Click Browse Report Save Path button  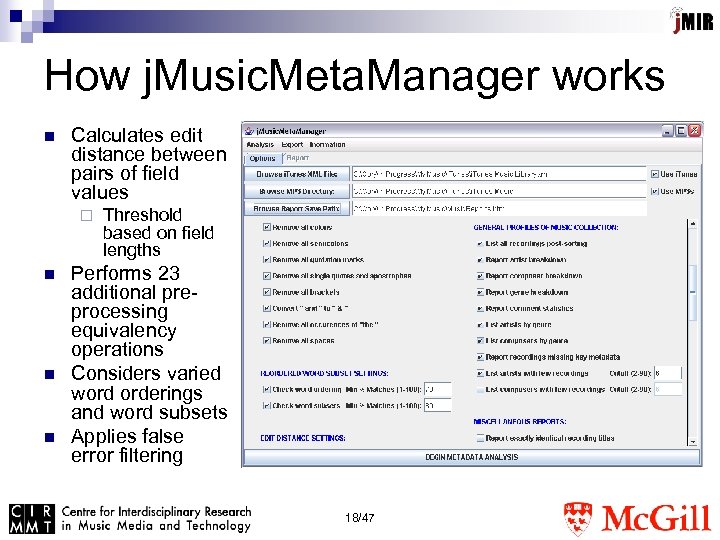pos(297,208)
